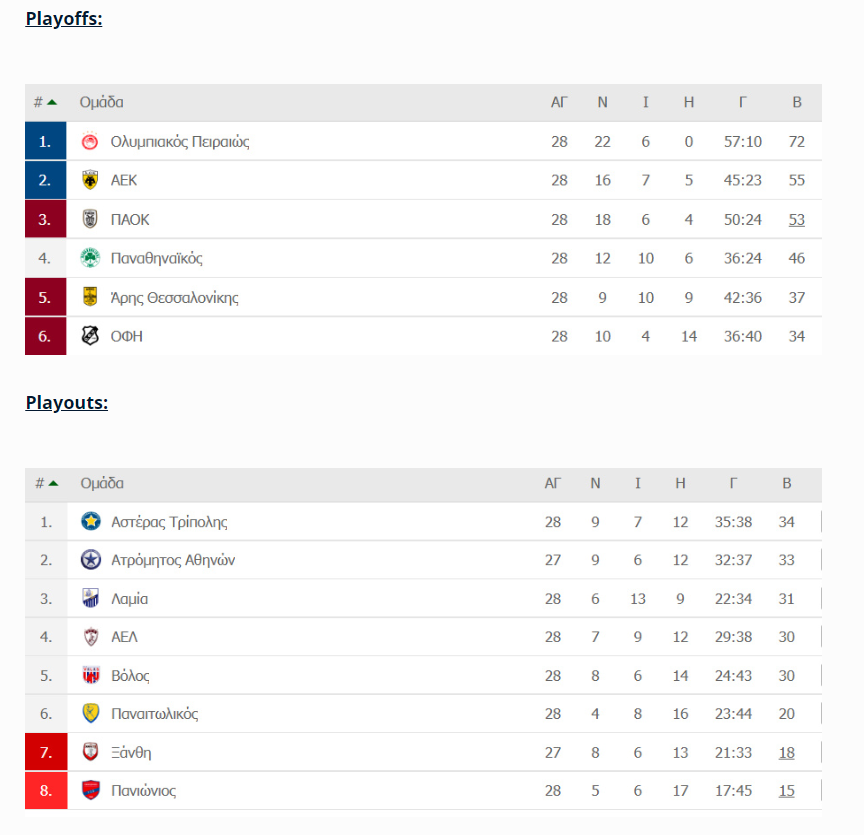
Task: Click the red position 7 badge for Ξάνθη
Action: (x=46, y=753)
